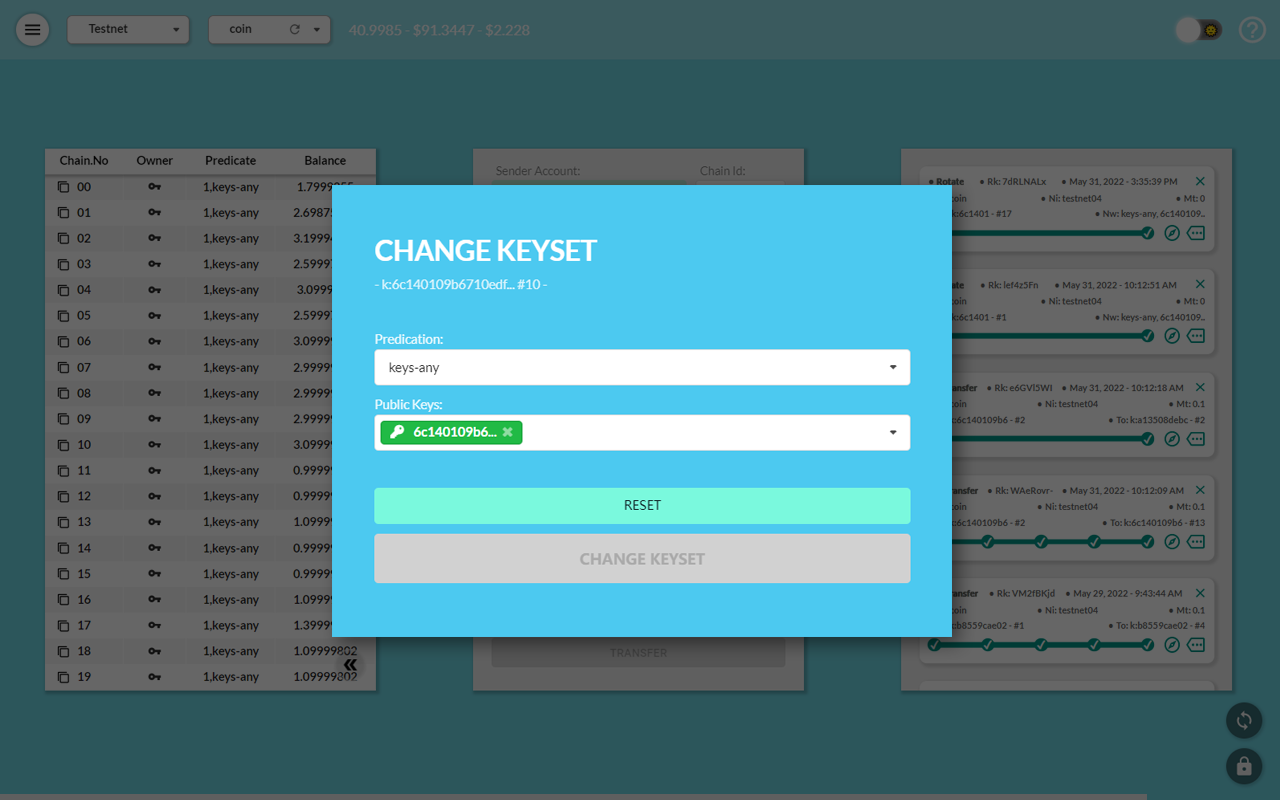Open the hamburger main menu

(x=32, y=29)
